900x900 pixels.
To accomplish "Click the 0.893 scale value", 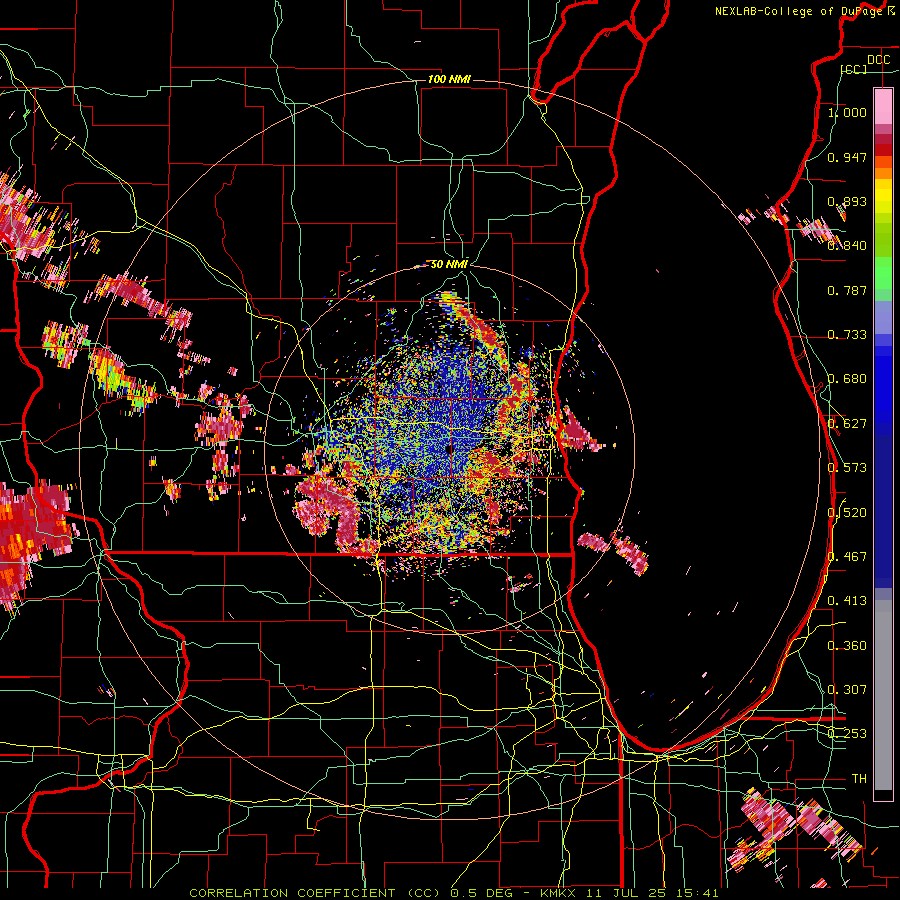I will (x=847, y=201).
